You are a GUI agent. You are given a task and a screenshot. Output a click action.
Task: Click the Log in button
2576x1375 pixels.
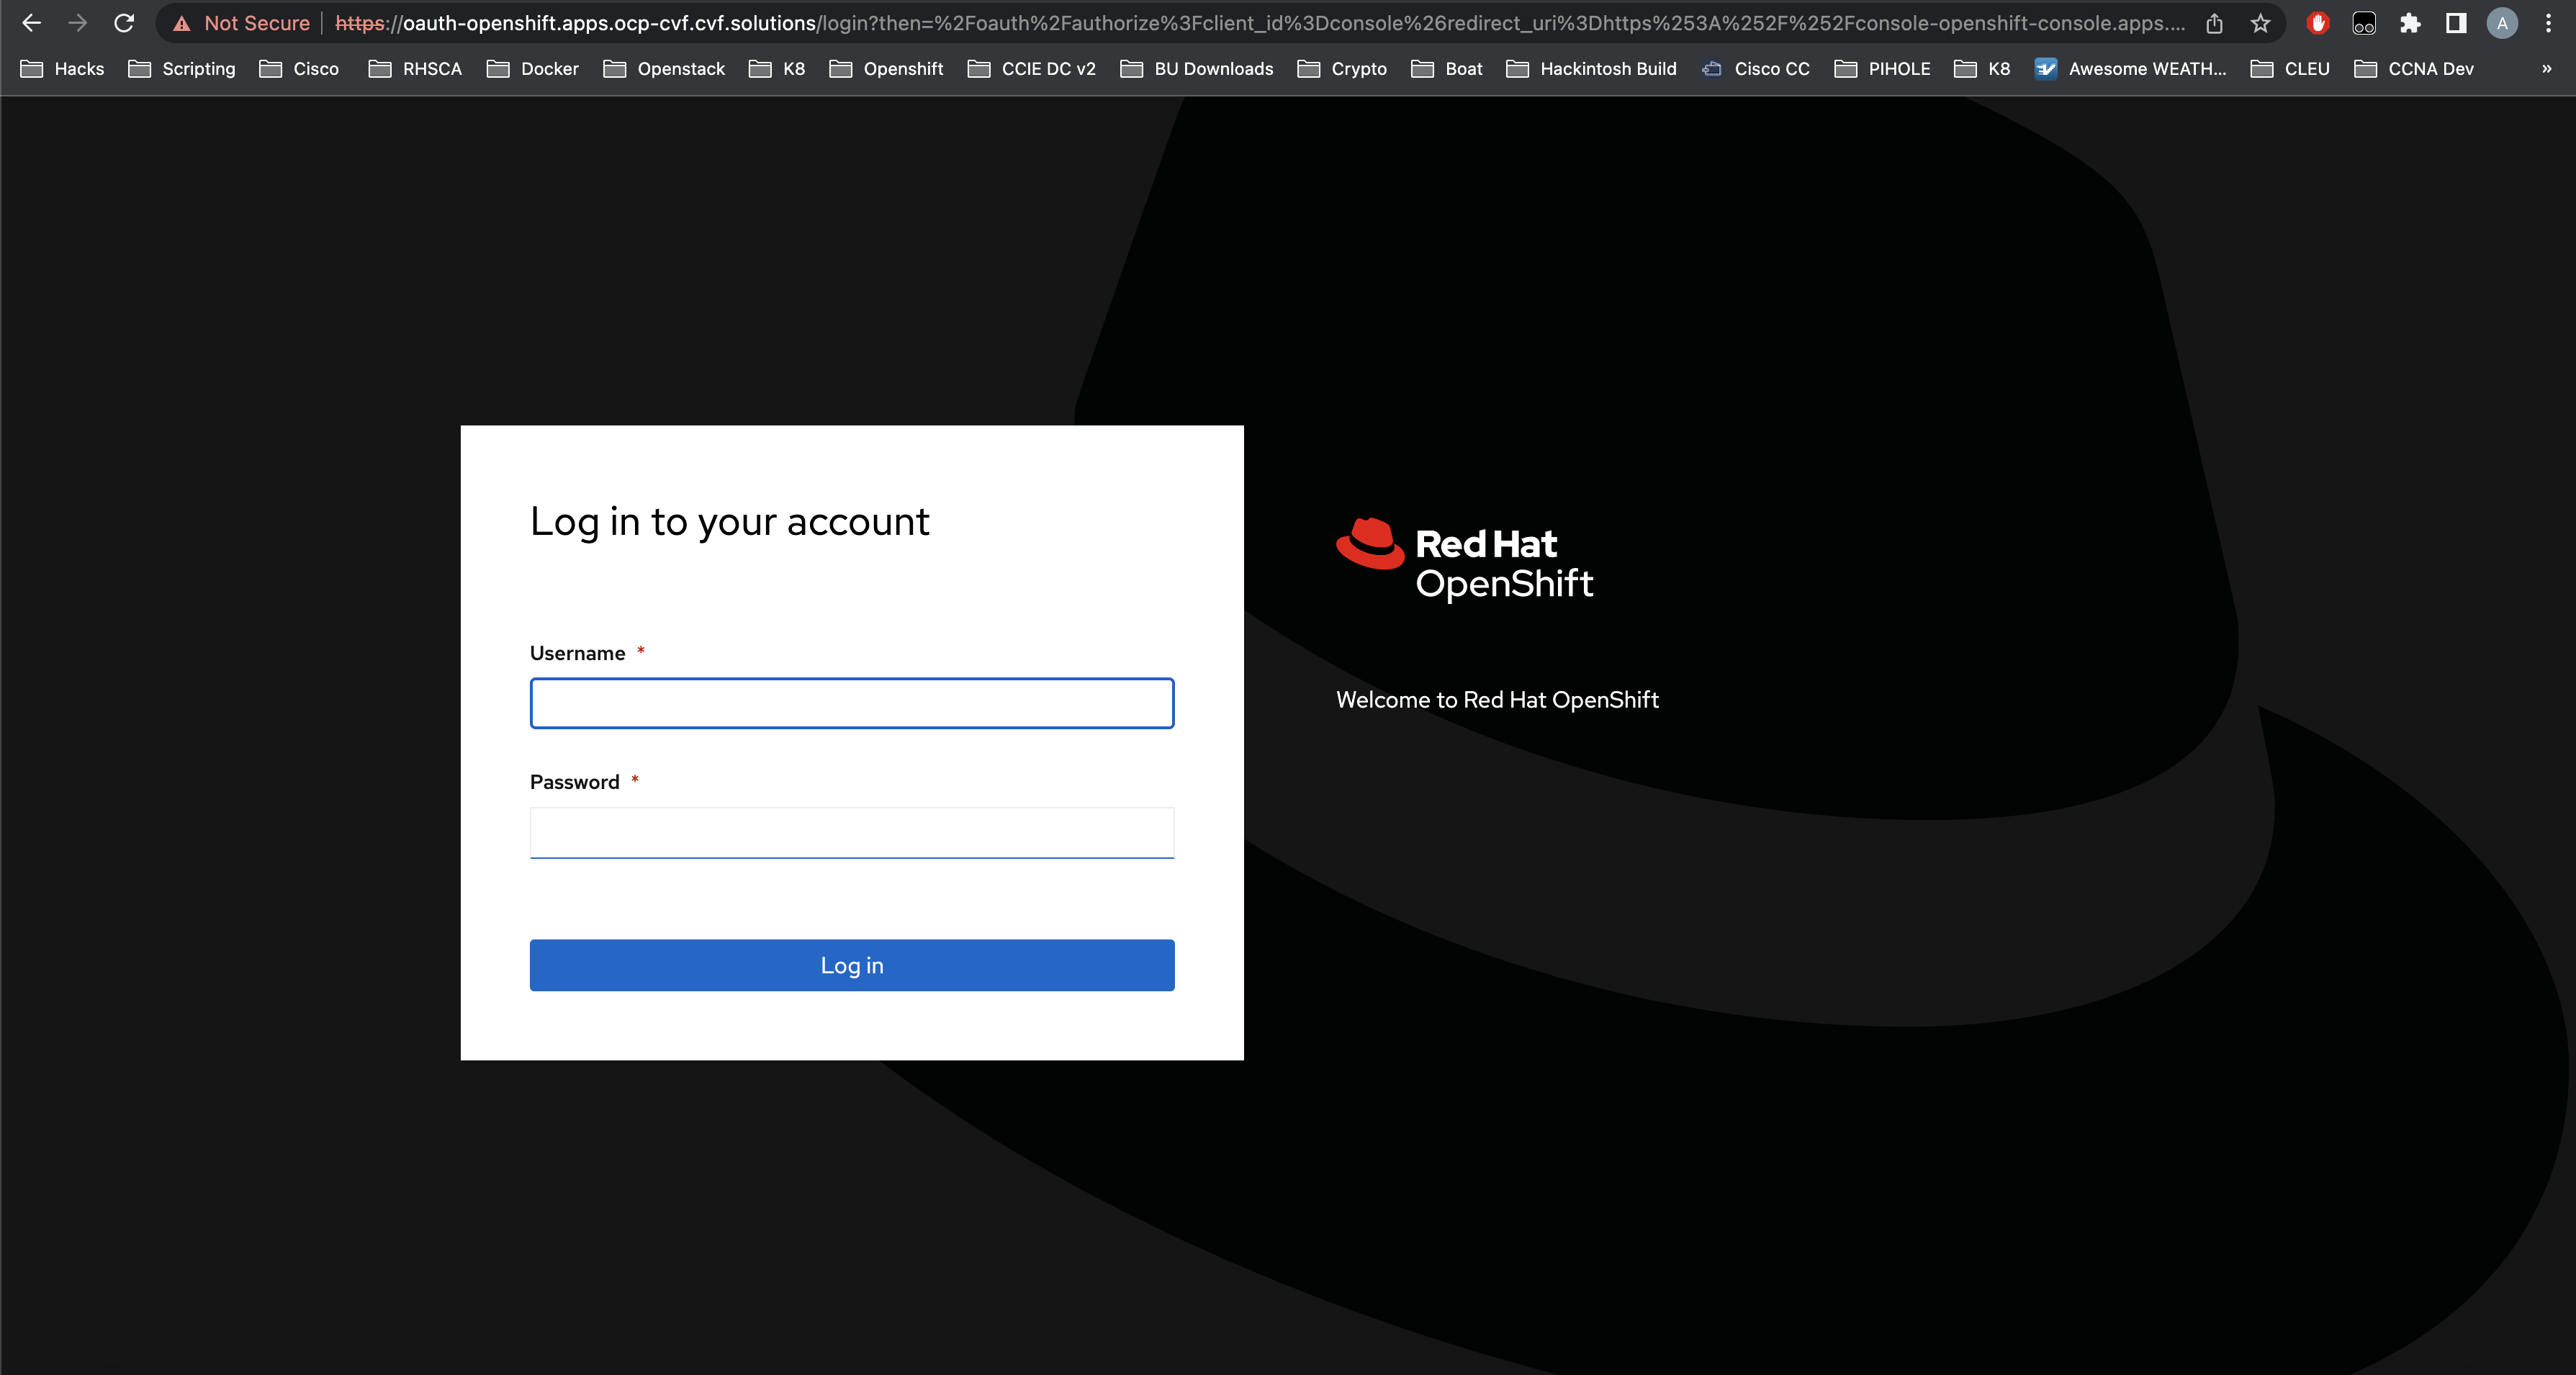click(852, 965)
